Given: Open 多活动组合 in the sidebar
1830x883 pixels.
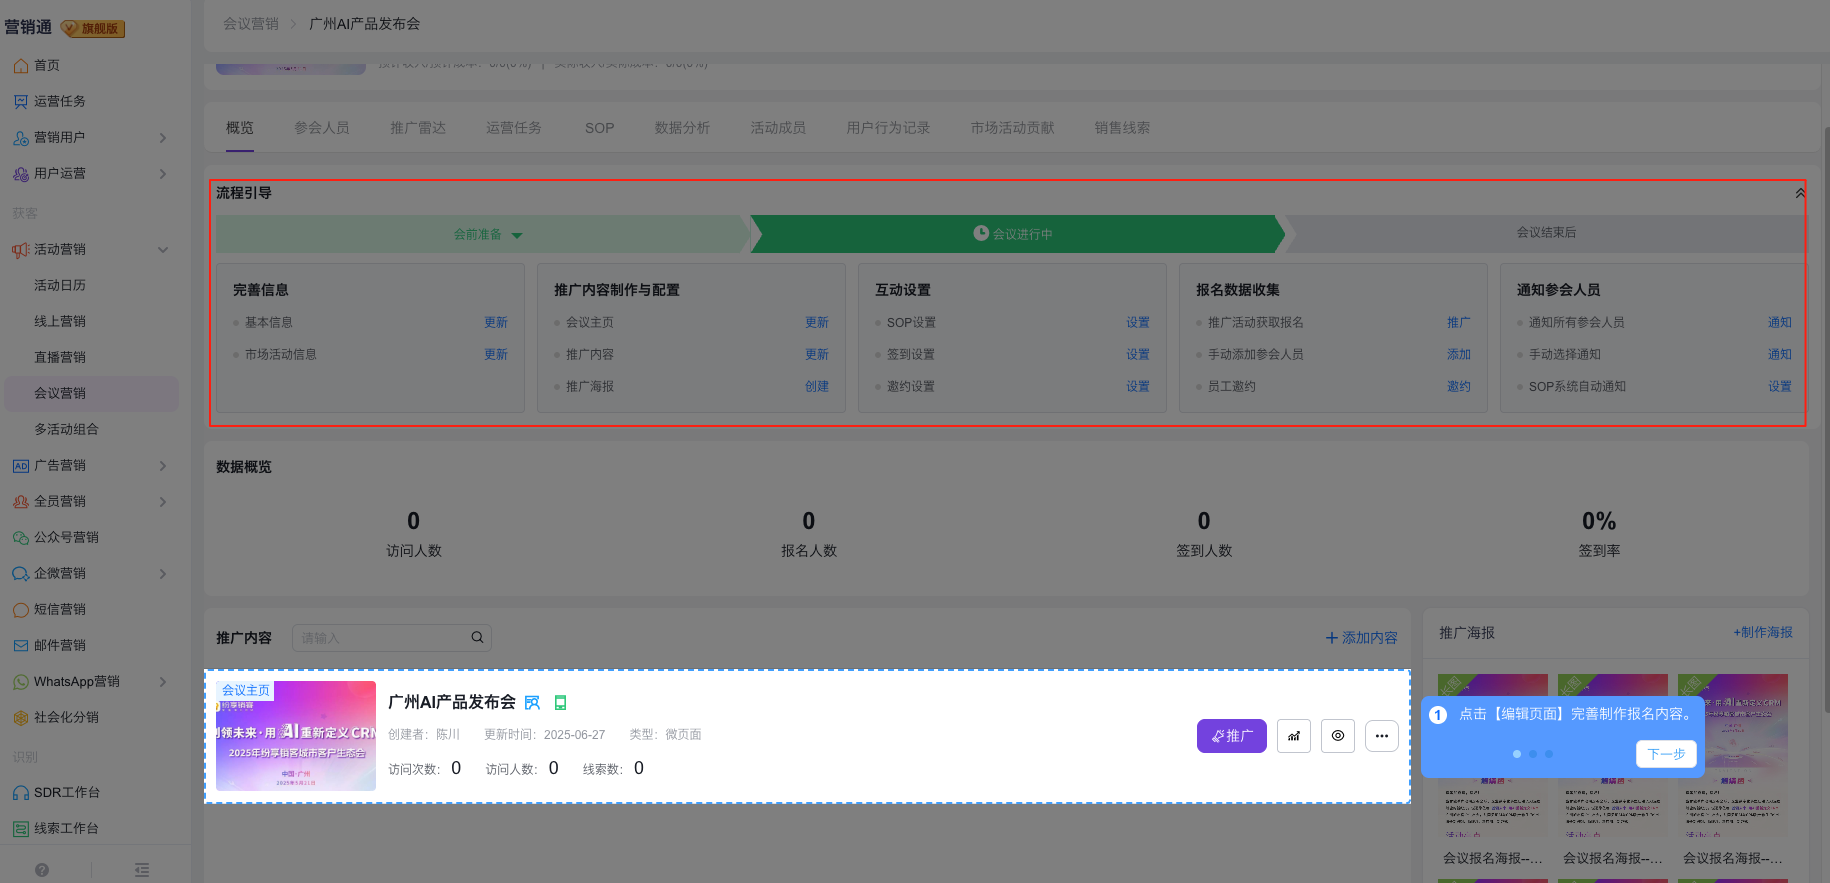Looking at the screenshot, I should click(66, 430).
